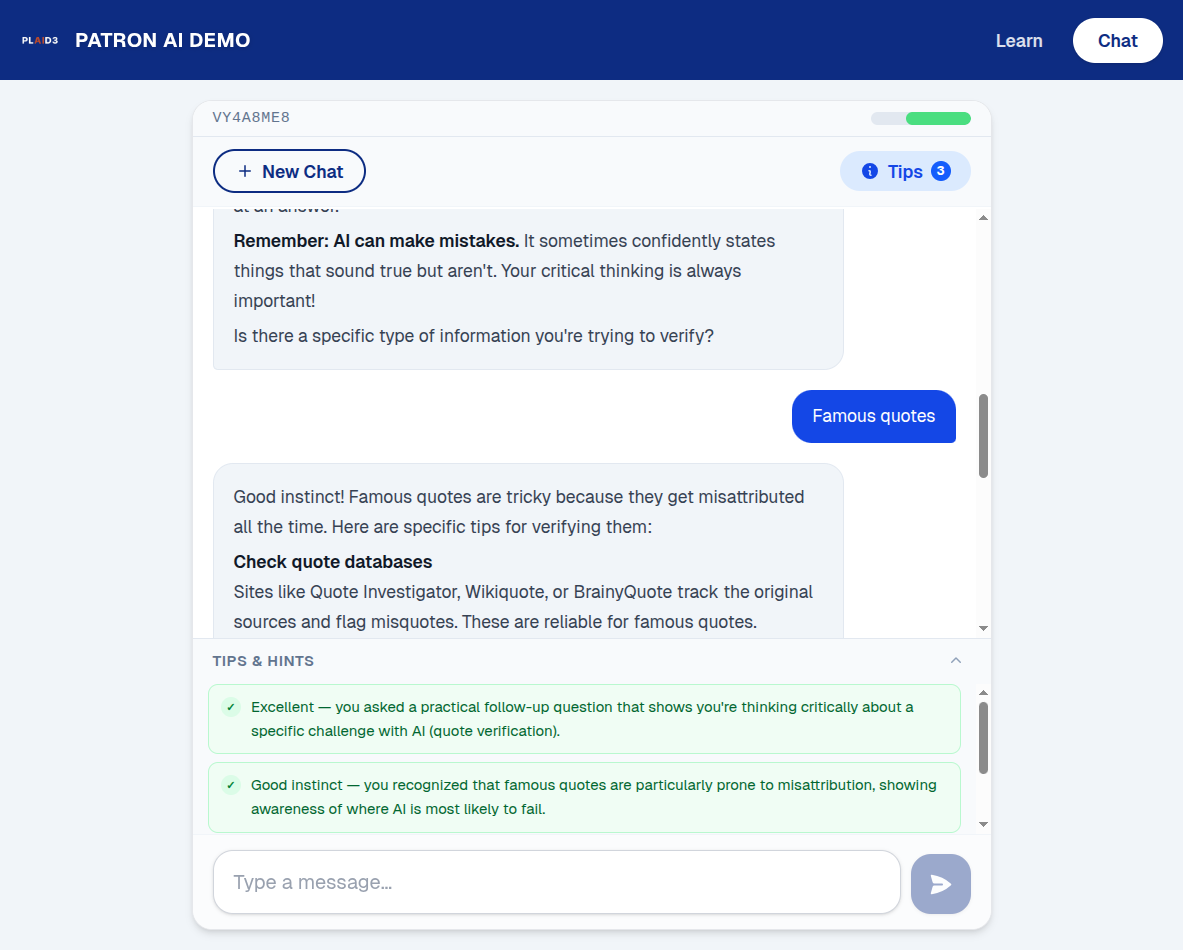This screenshot has height=950, width=1183.
Task: Click the info icon inside the Tips button
Action: coord(869,171)
